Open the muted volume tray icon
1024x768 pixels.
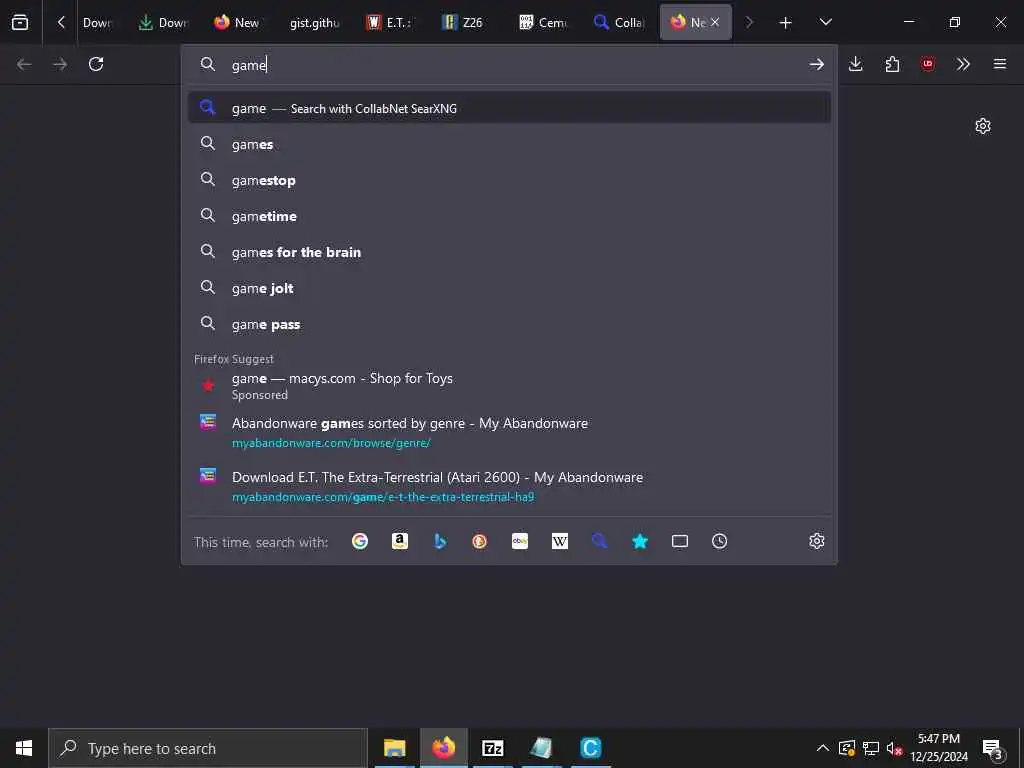[895, 748]
